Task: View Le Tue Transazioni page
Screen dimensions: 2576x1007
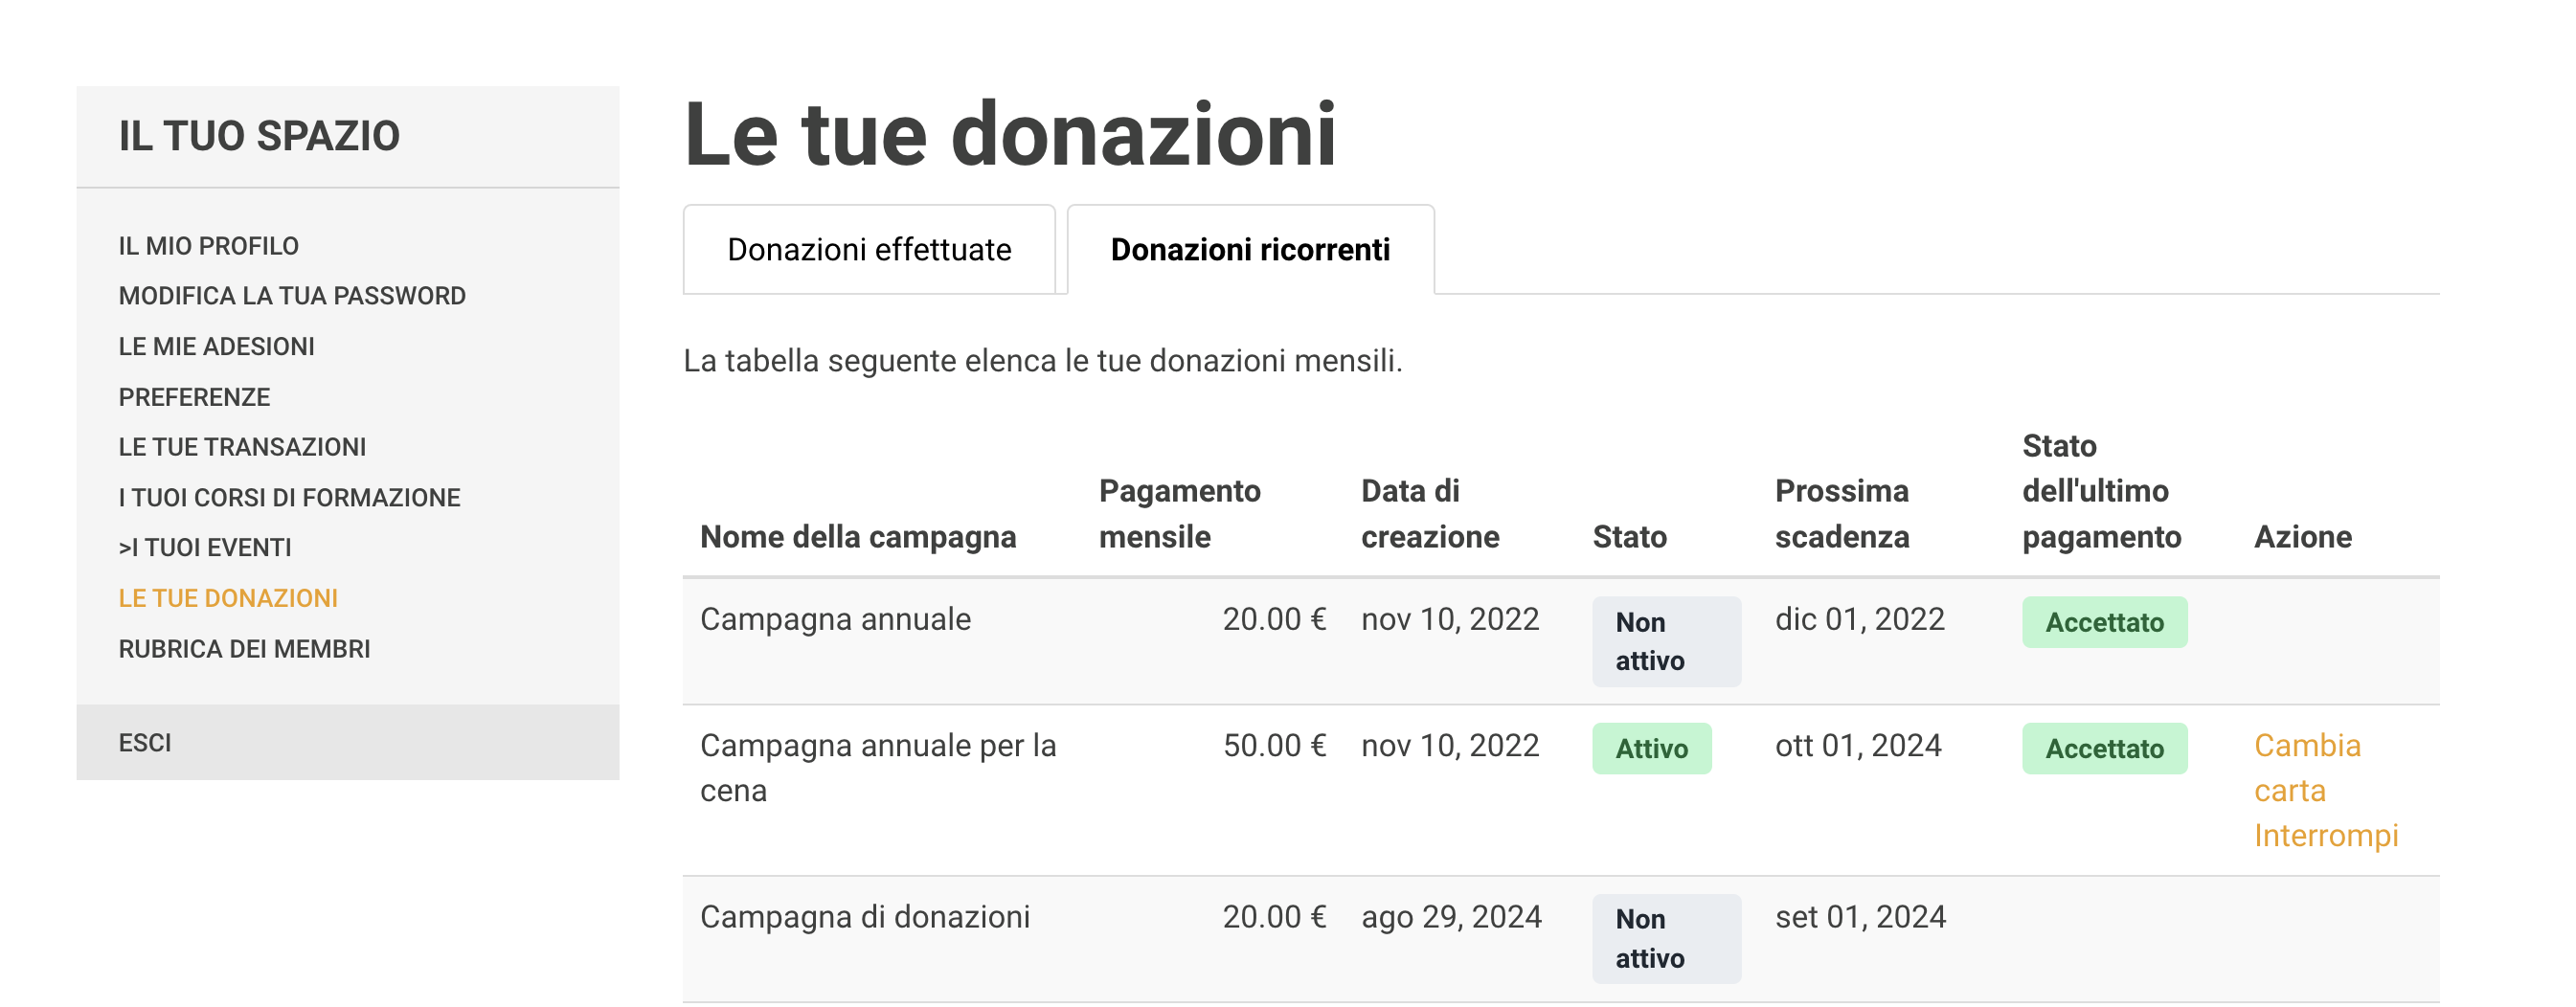Action: click(x=242, y=447)
